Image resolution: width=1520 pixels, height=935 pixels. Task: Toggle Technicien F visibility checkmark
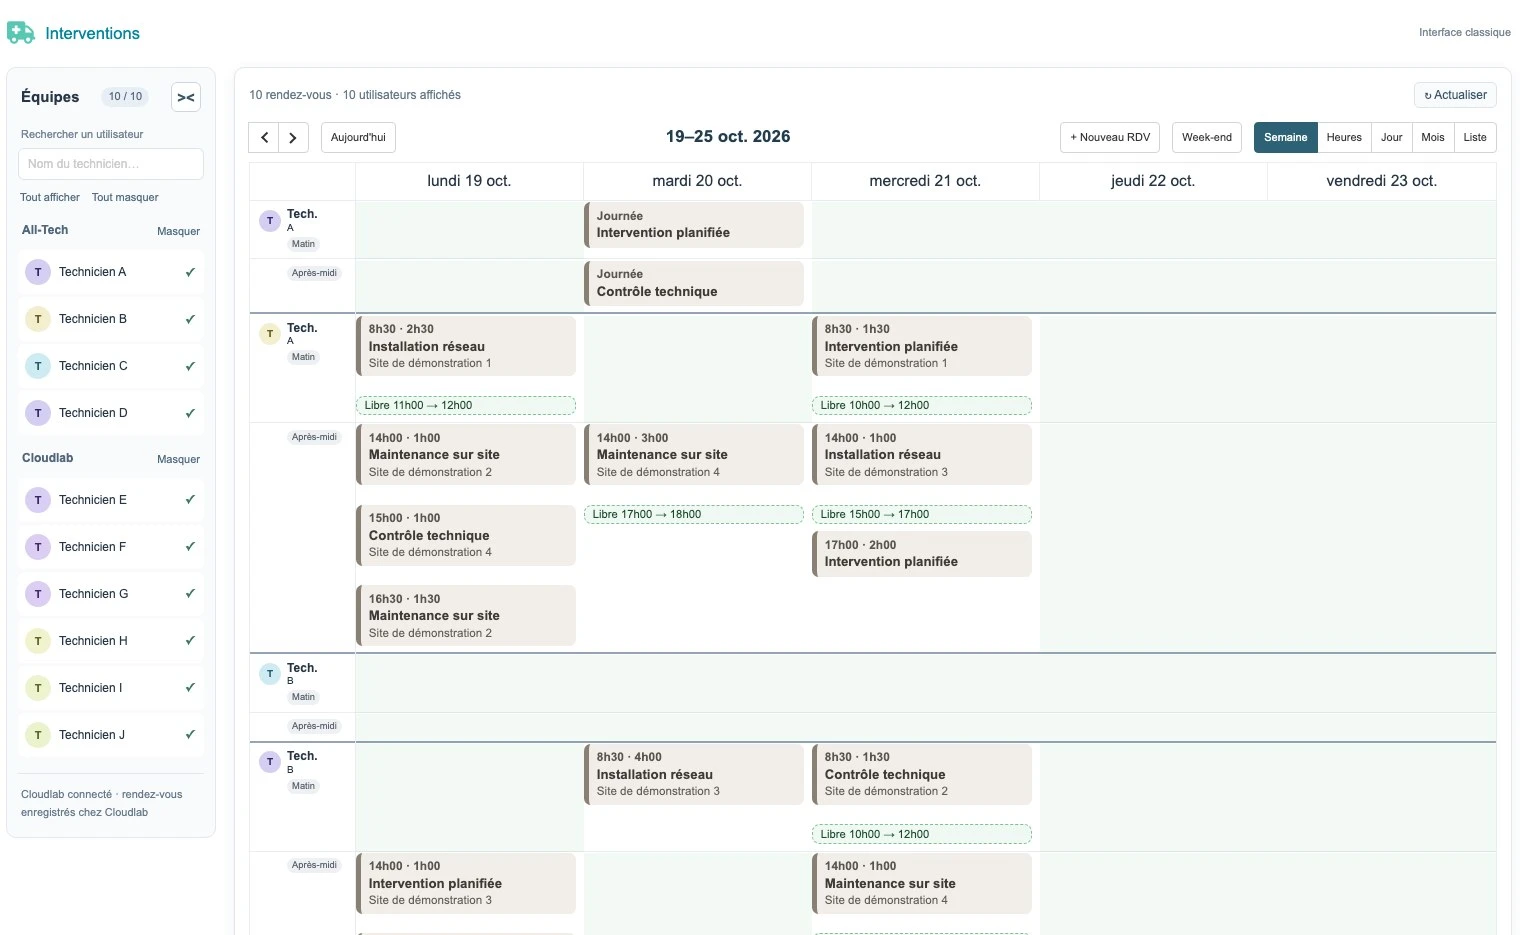(x=190, y=547)
